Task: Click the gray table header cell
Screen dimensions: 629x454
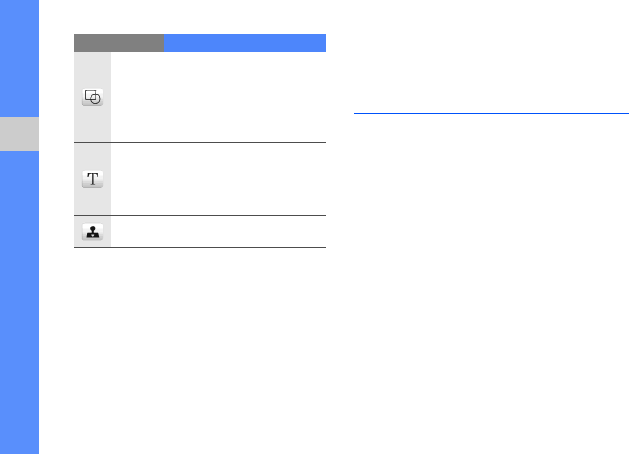Action: click(x=118, y=43)
